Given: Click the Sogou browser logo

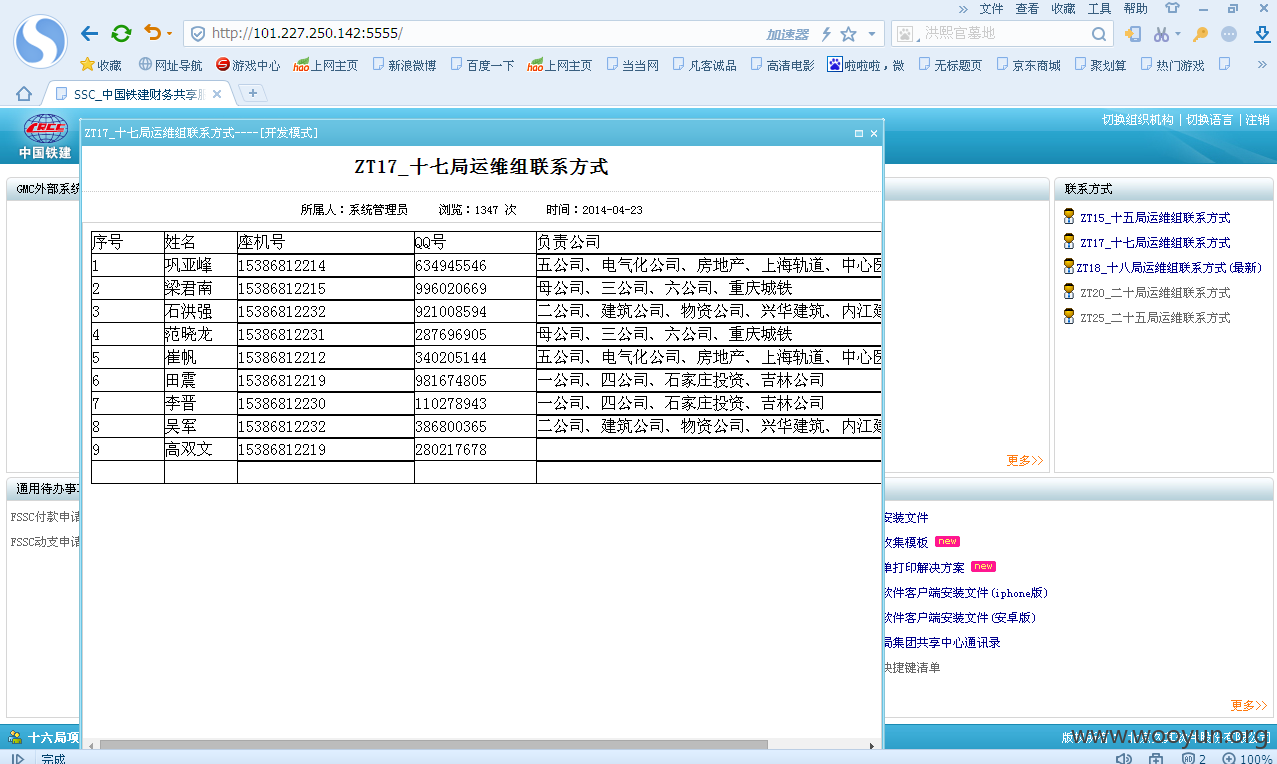Looking at the screenshot, I should tap(40, 41).
